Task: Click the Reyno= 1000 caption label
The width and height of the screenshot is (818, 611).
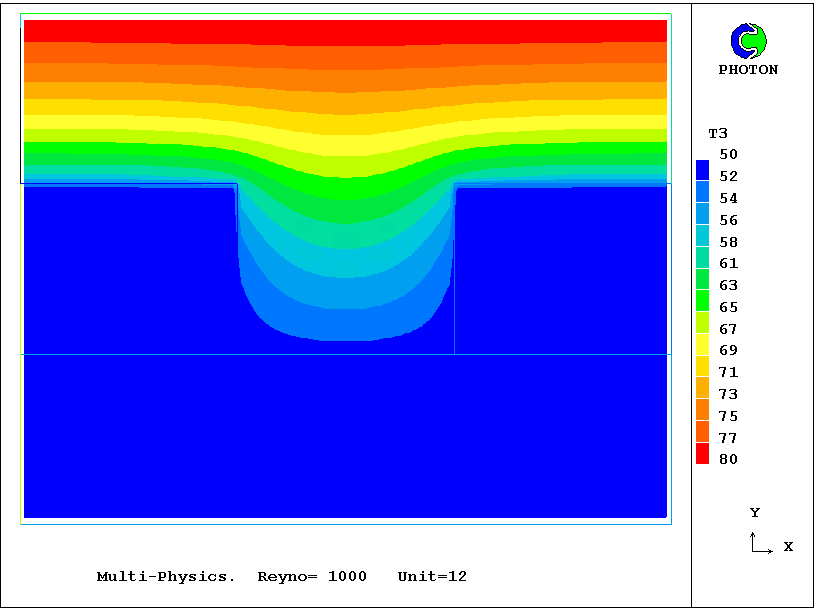Action: tap(312, 577)
